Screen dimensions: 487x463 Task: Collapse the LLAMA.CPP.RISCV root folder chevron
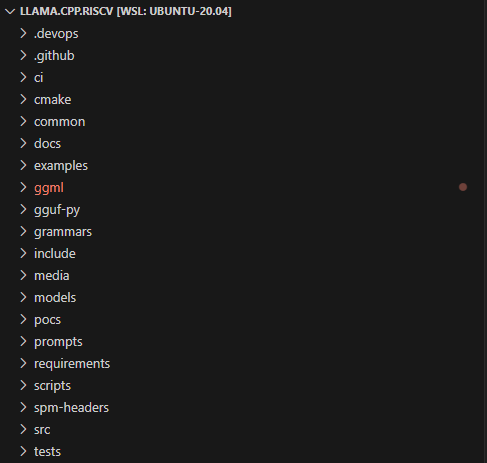click(10, 11)
